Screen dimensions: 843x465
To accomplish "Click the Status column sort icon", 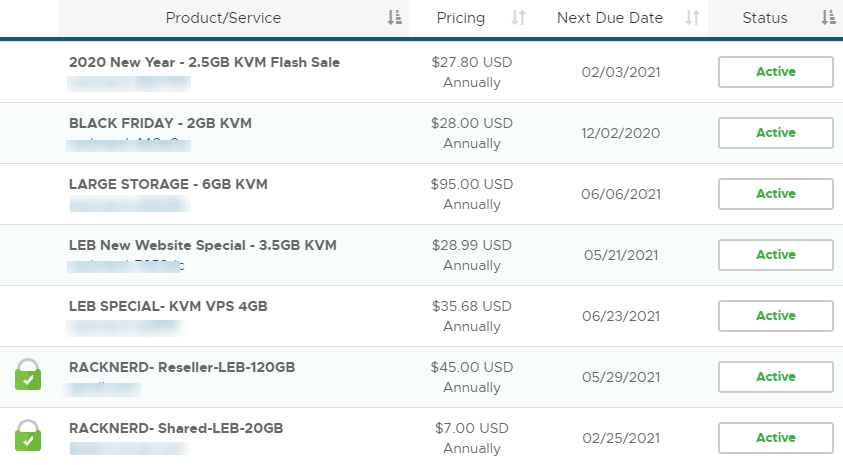I will (x=828, y=18).
